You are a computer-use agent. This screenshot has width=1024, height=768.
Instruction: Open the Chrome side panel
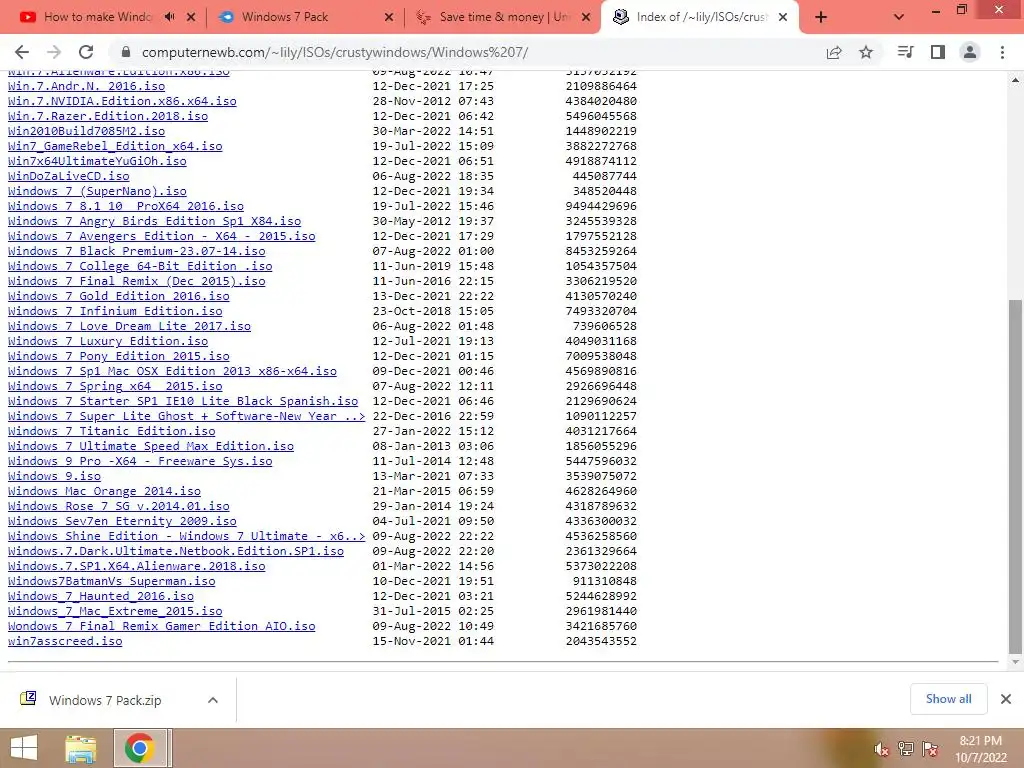[938, 52]
